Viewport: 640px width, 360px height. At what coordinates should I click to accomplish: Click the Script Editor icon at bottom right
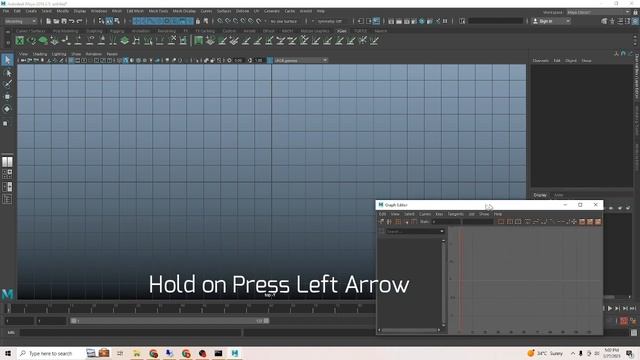tap(634, 333)
